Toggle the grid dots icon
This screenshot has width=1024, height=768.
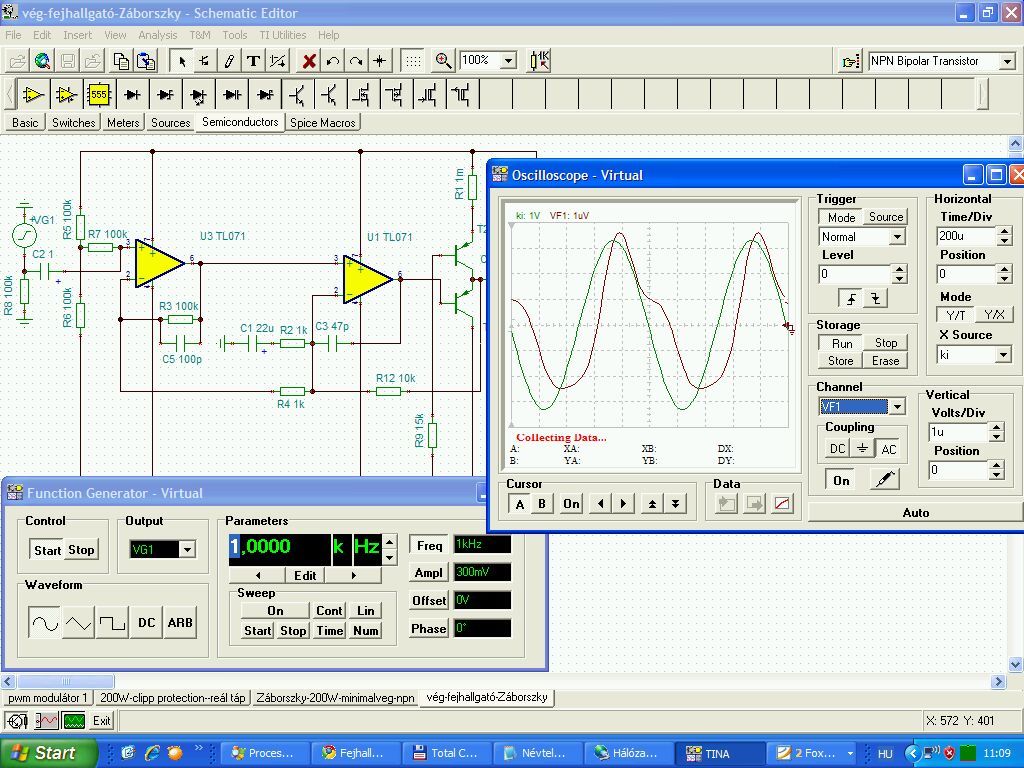413,61
